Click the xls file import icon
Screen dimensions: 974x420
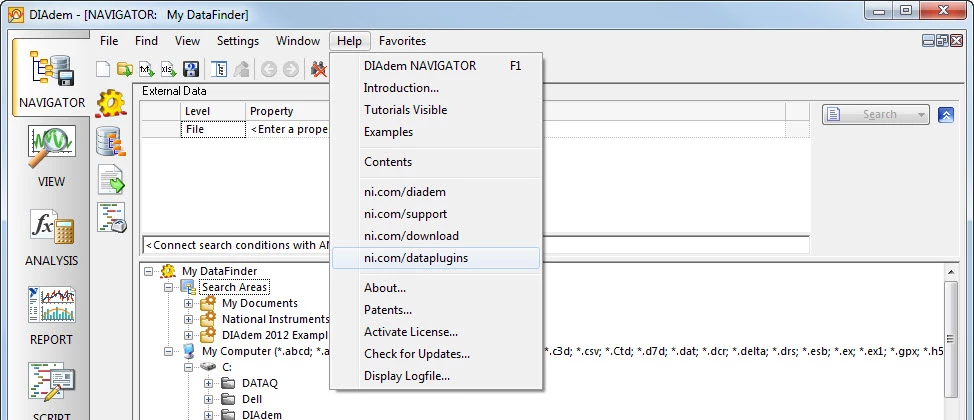click(168, 69)
